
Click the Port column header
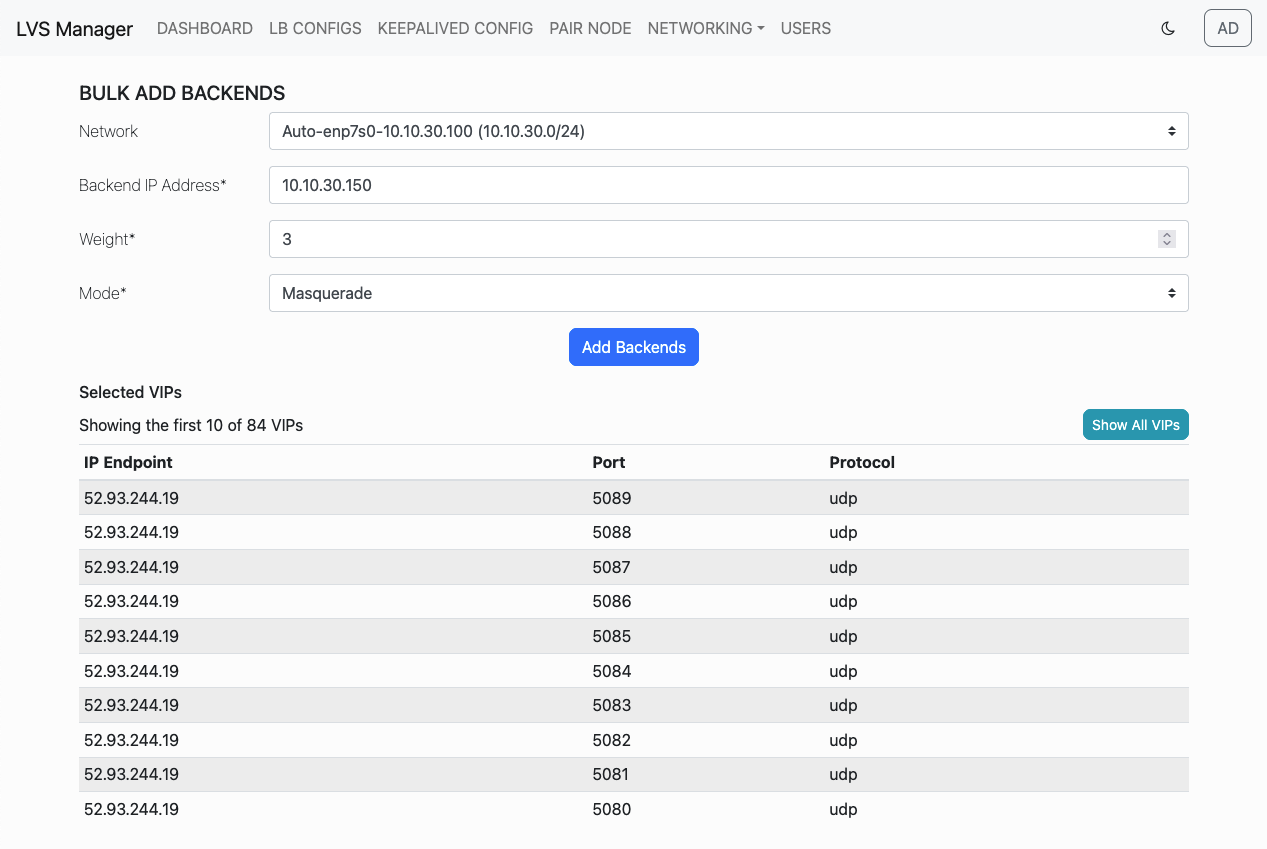coord(609,462)
